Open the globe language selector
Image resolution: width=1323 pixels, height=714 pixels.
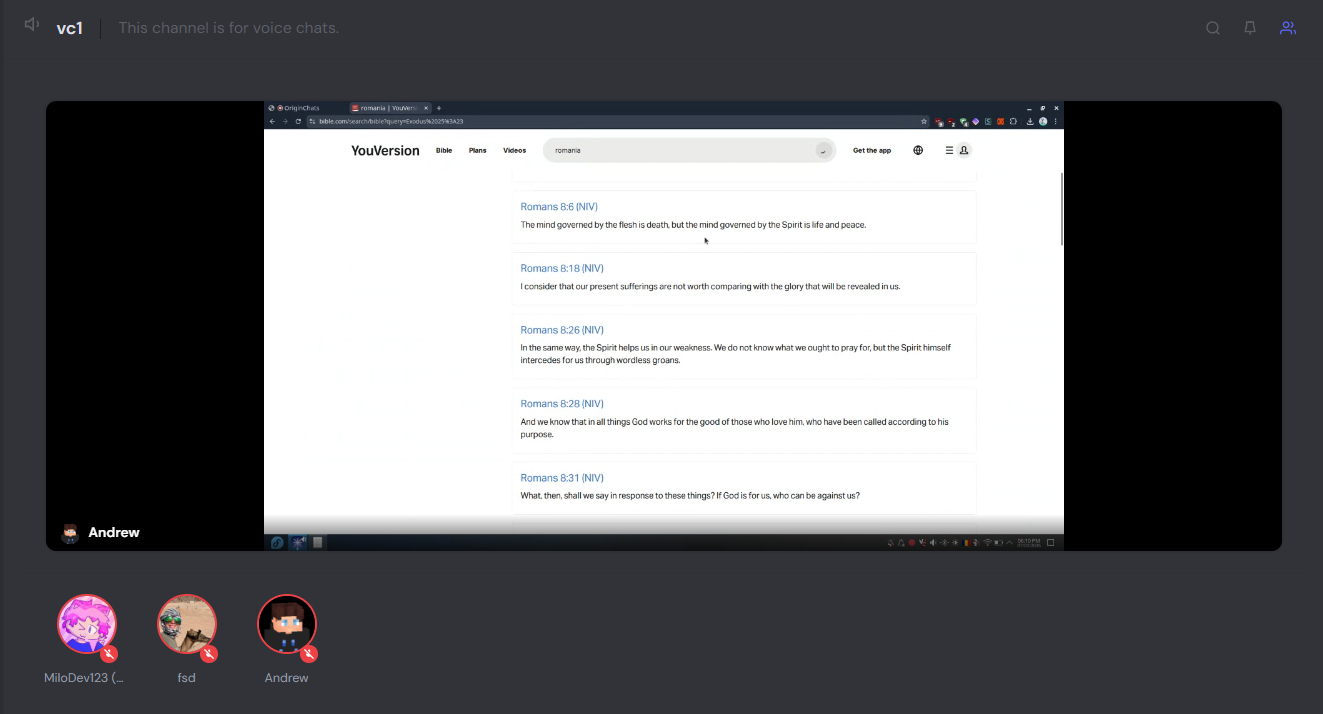tap(918, 151)
